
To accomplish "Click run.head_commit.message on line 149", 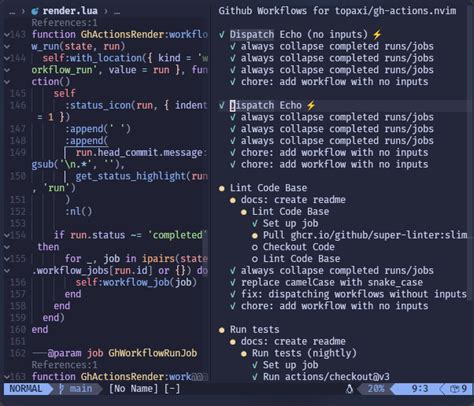I will 139,153.
